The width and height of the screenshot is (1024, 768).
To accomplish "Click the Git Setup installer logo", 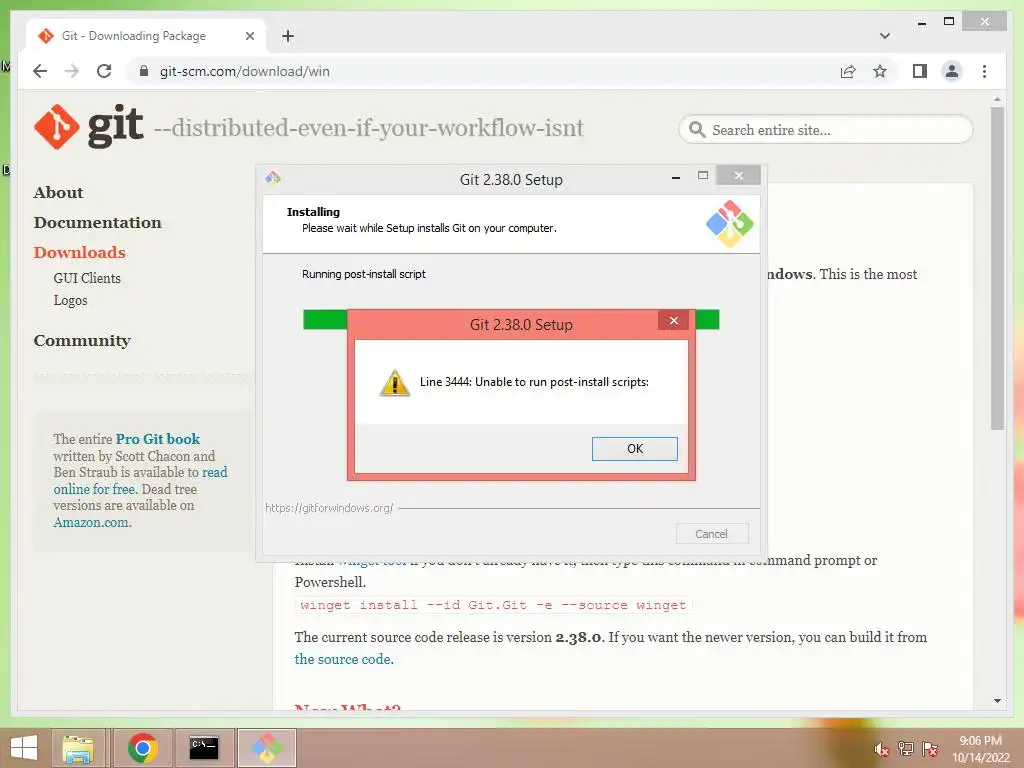I will 729,223.
